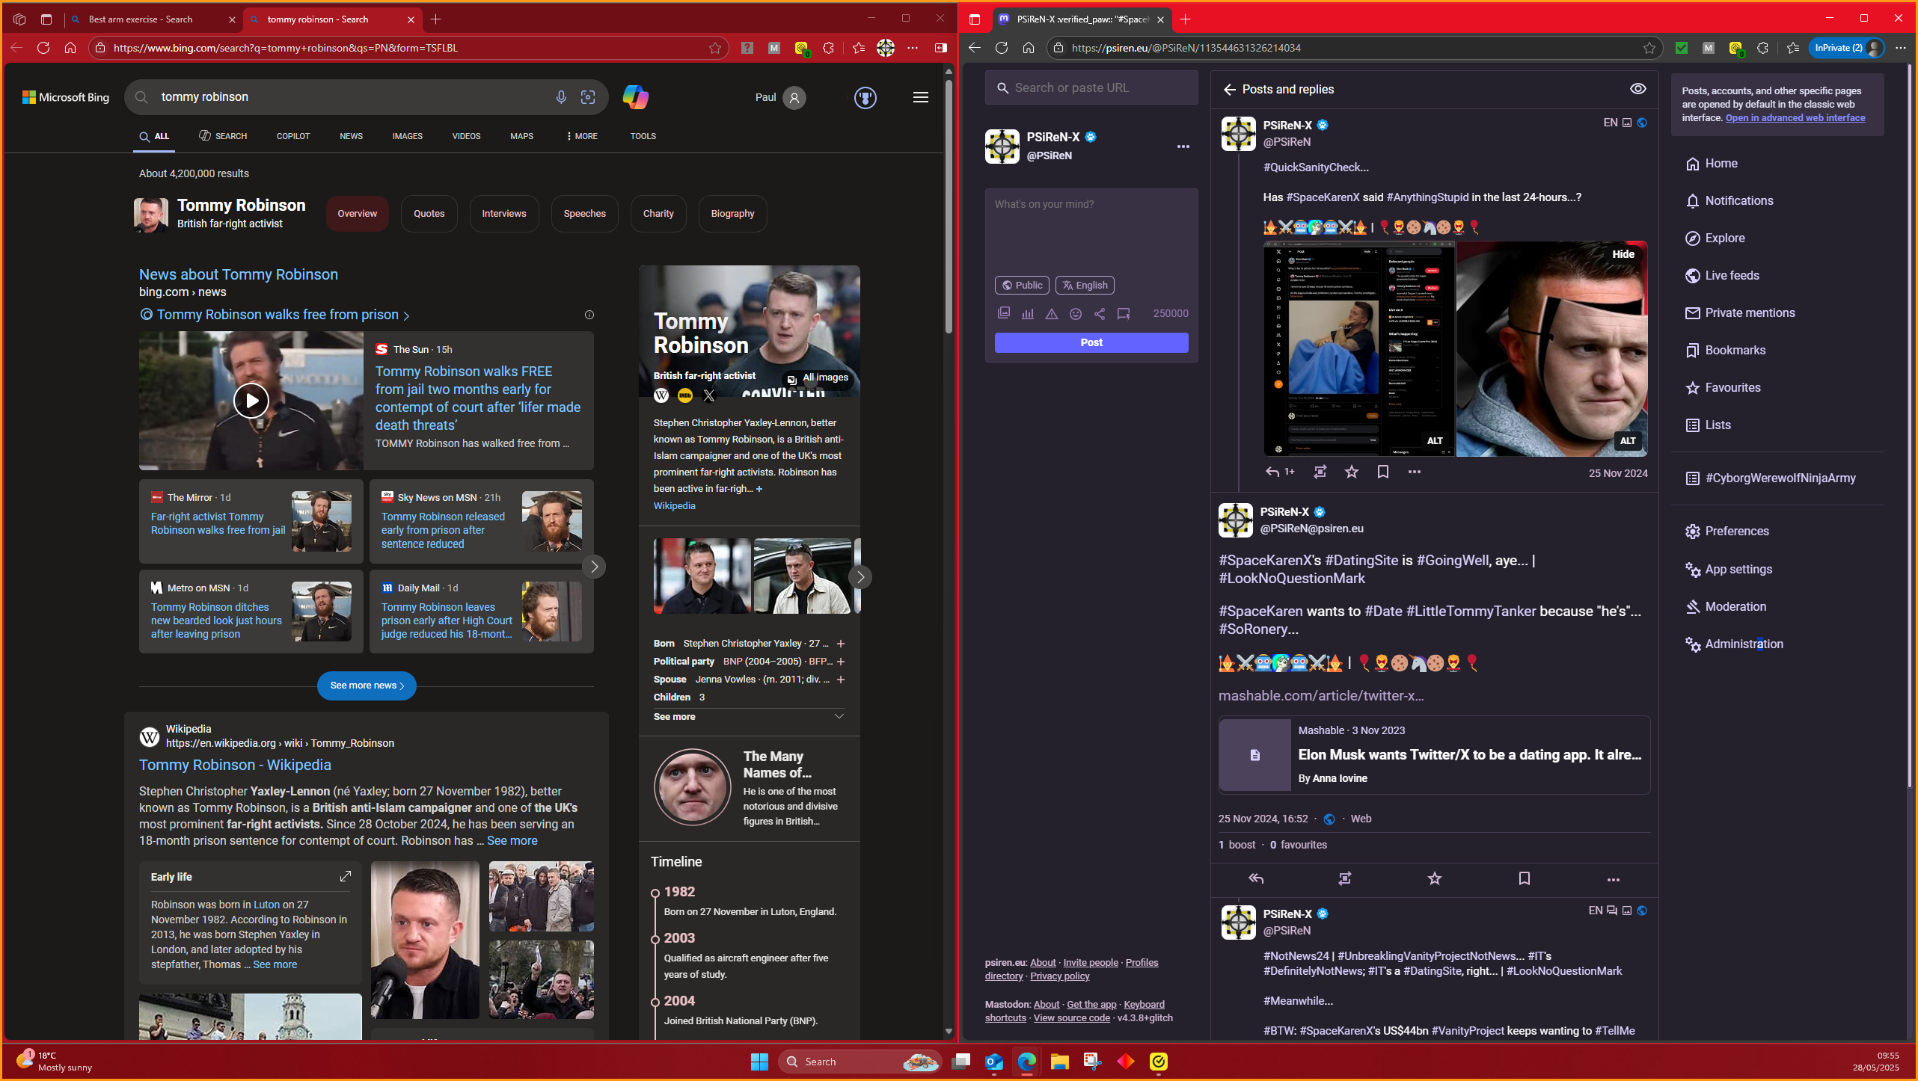Add a poll to the new post

1027,314
